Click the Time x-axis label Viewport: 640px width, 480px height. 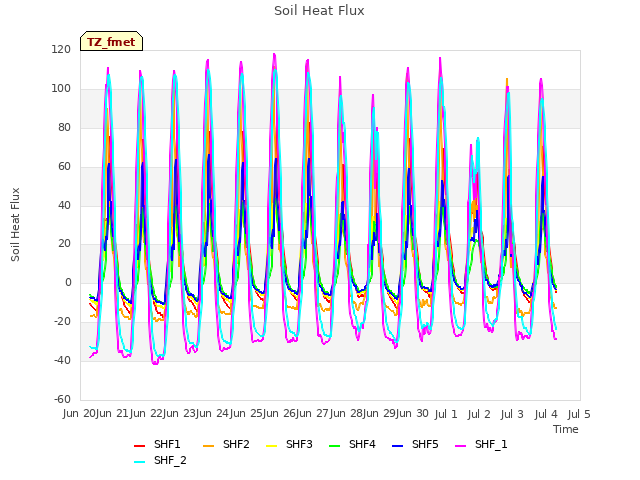[566, 429]
